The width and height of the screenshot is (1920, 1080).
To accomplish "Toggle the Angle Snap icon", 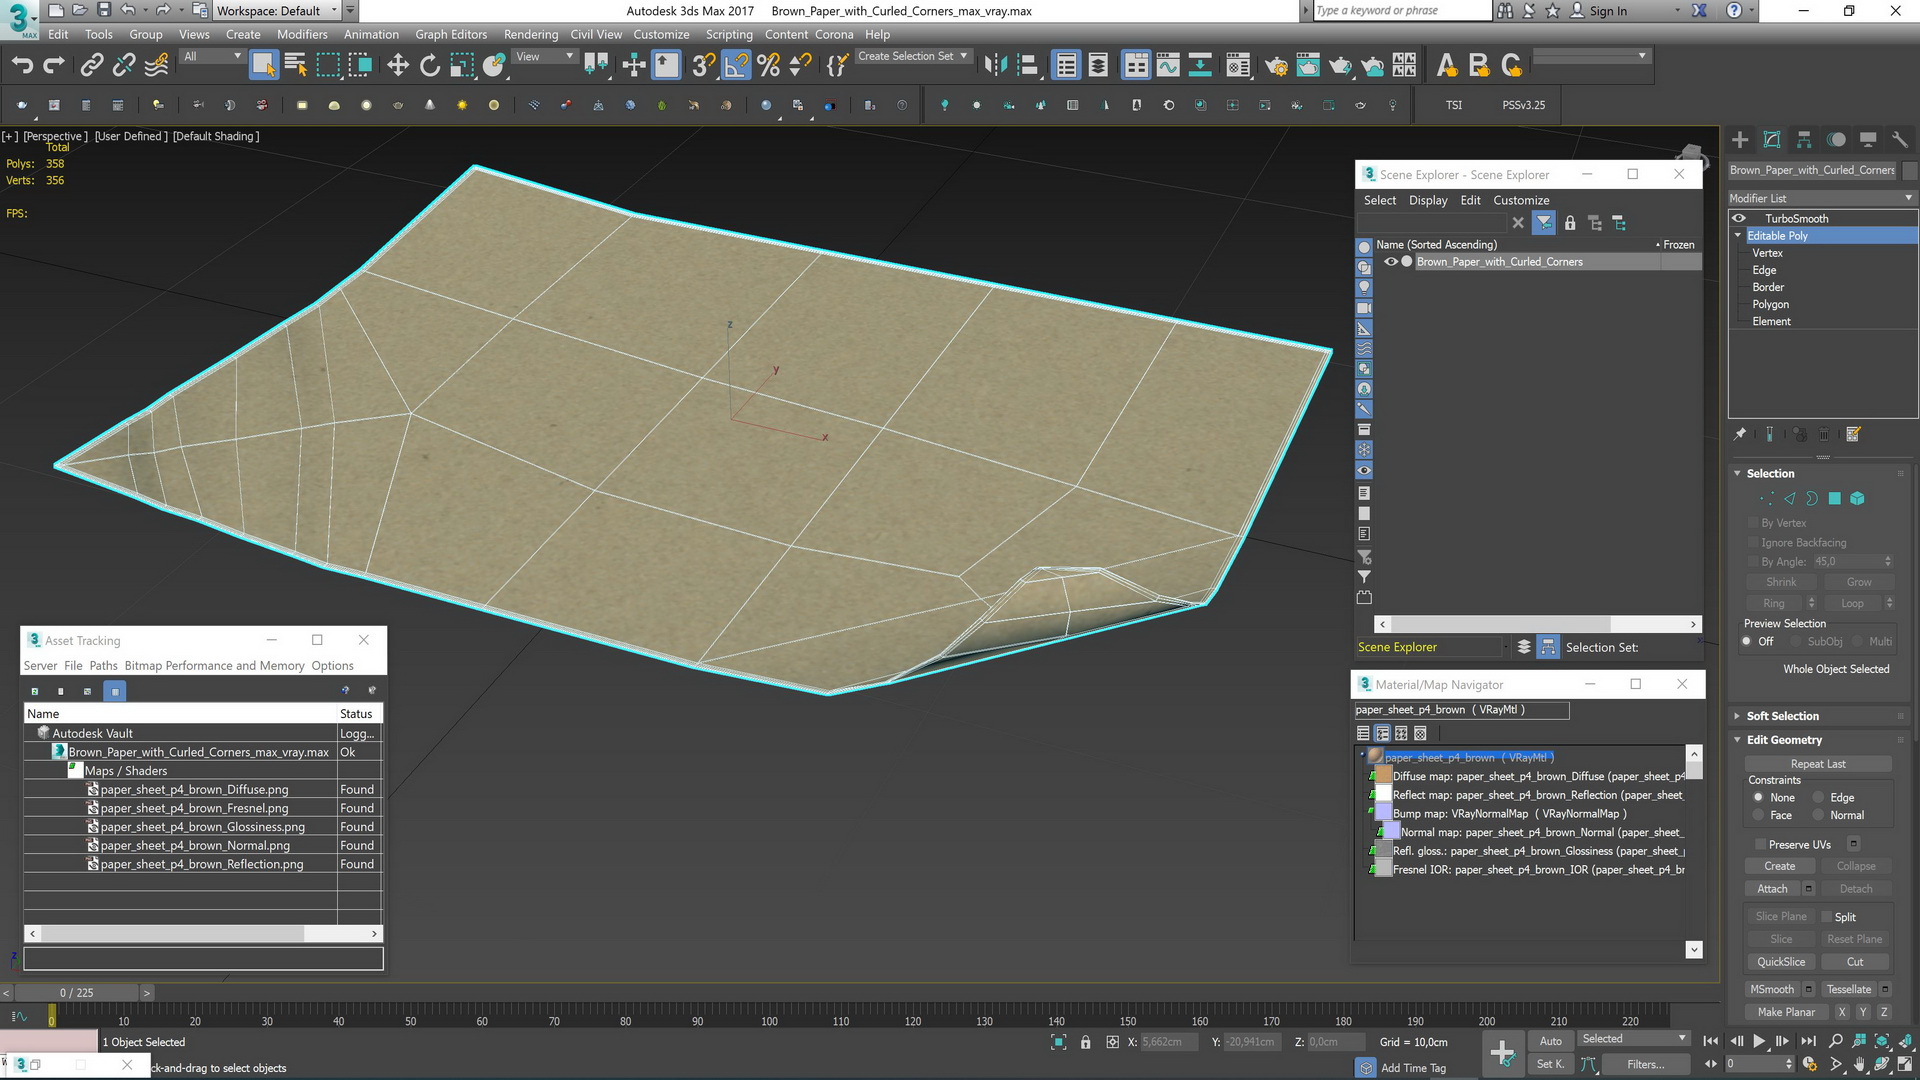I will point(736,66).
